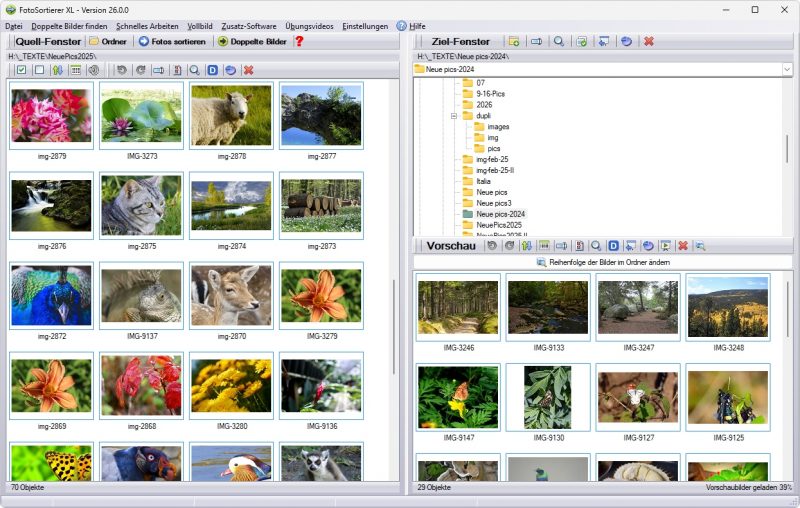The width and height of the screenshot is (800, 508).
Task: Rotate left using Vorschau toolbar icon
Action: click(492, 246)
